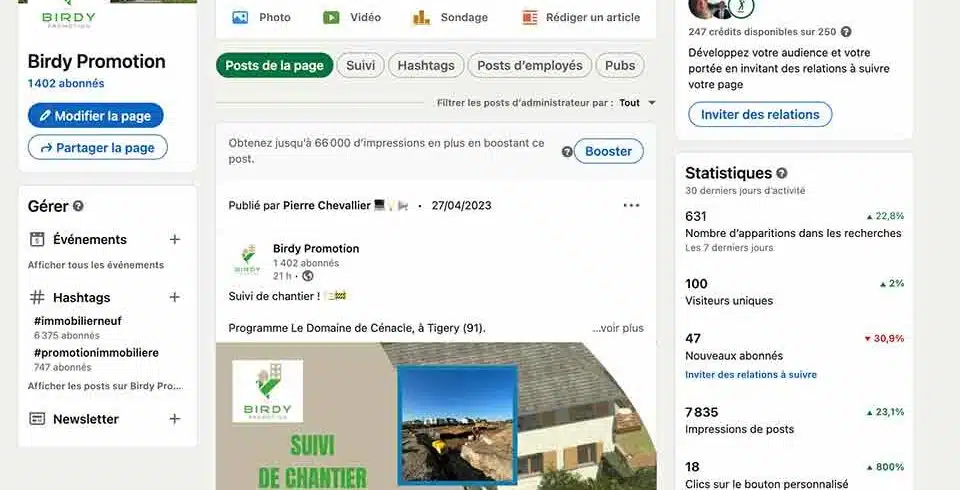This screenshot has height=490, width=960.
Task: Open the Tout filter dropdown
Action: pos(637,103)
